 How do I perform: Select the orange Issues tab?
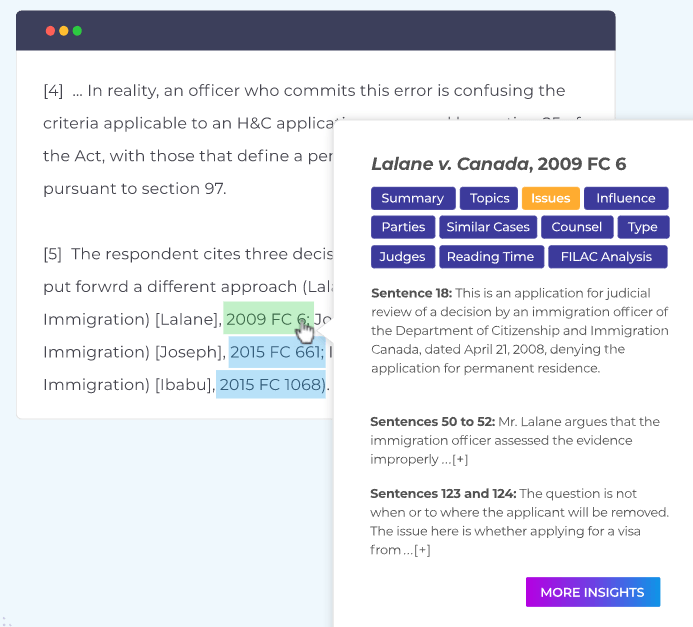[x=551, y=198]
